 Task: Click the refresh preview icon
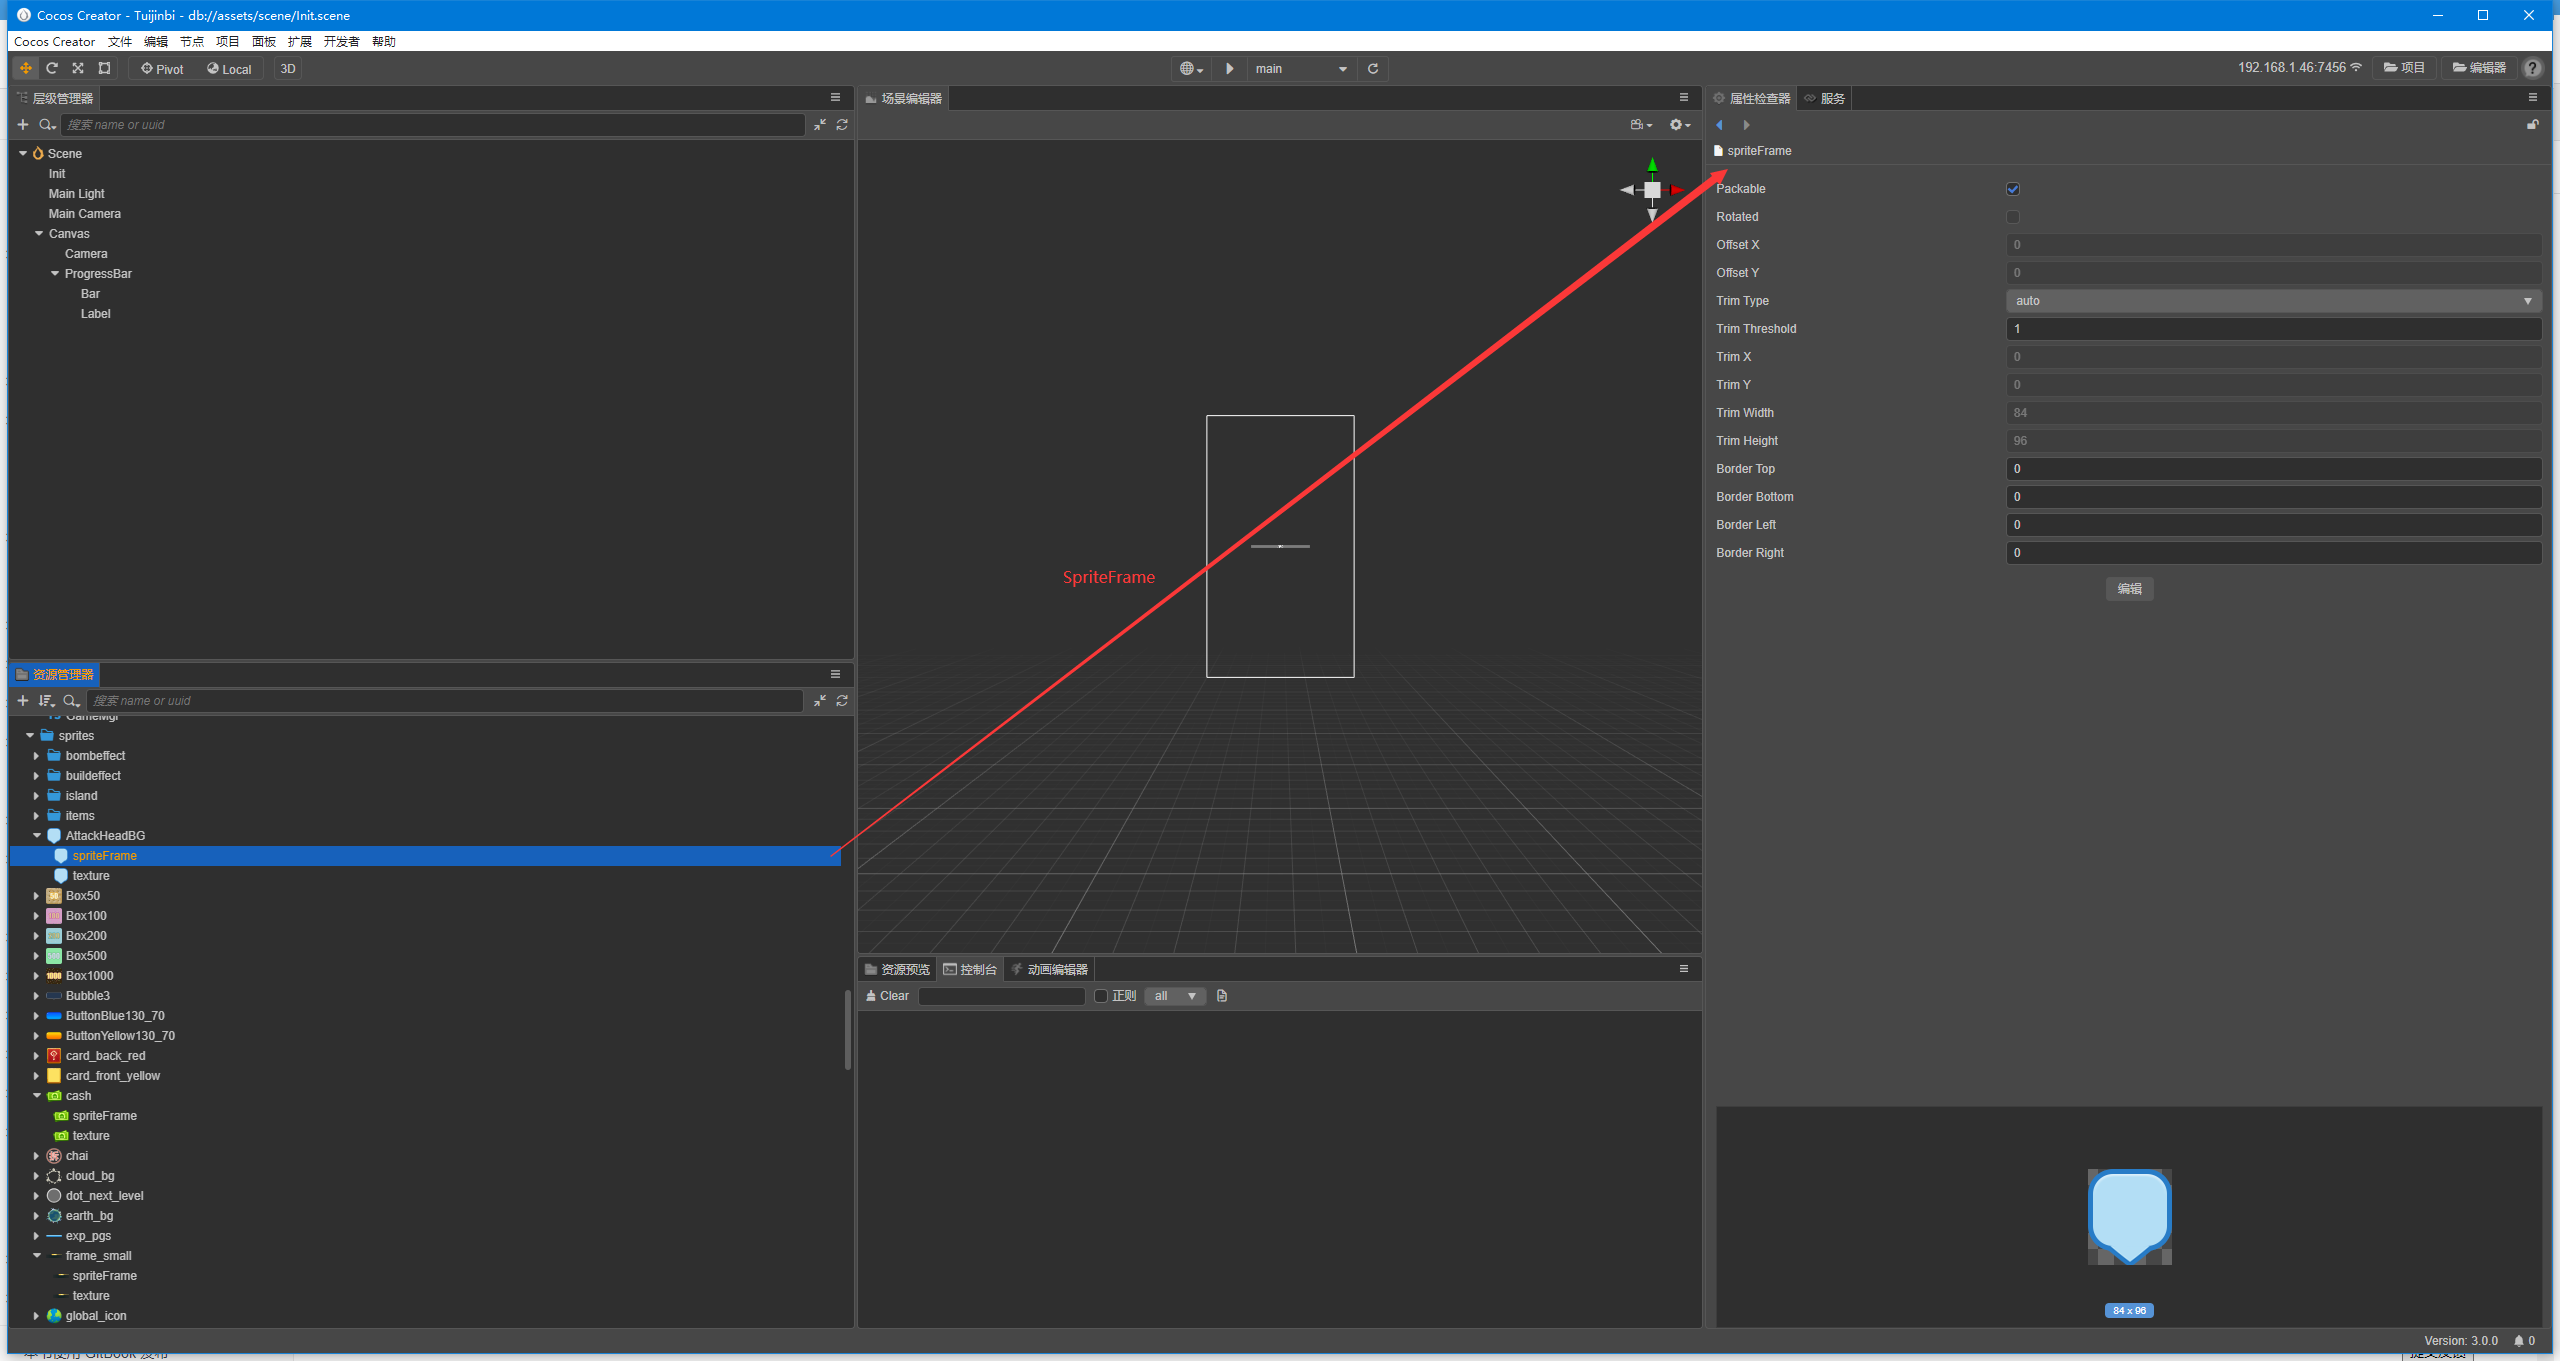pyautogui.click(x=1373, y=68)
